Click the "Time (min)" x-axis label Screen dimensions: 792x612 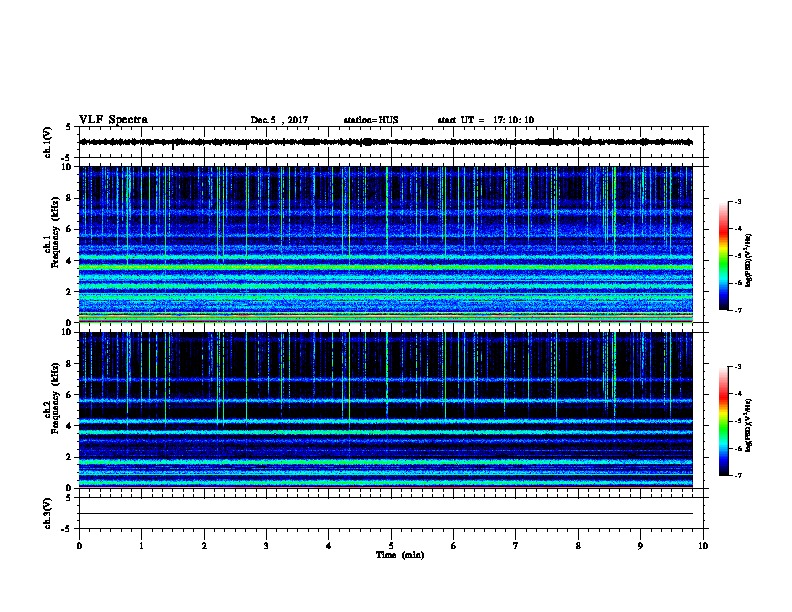click(400, 555)
